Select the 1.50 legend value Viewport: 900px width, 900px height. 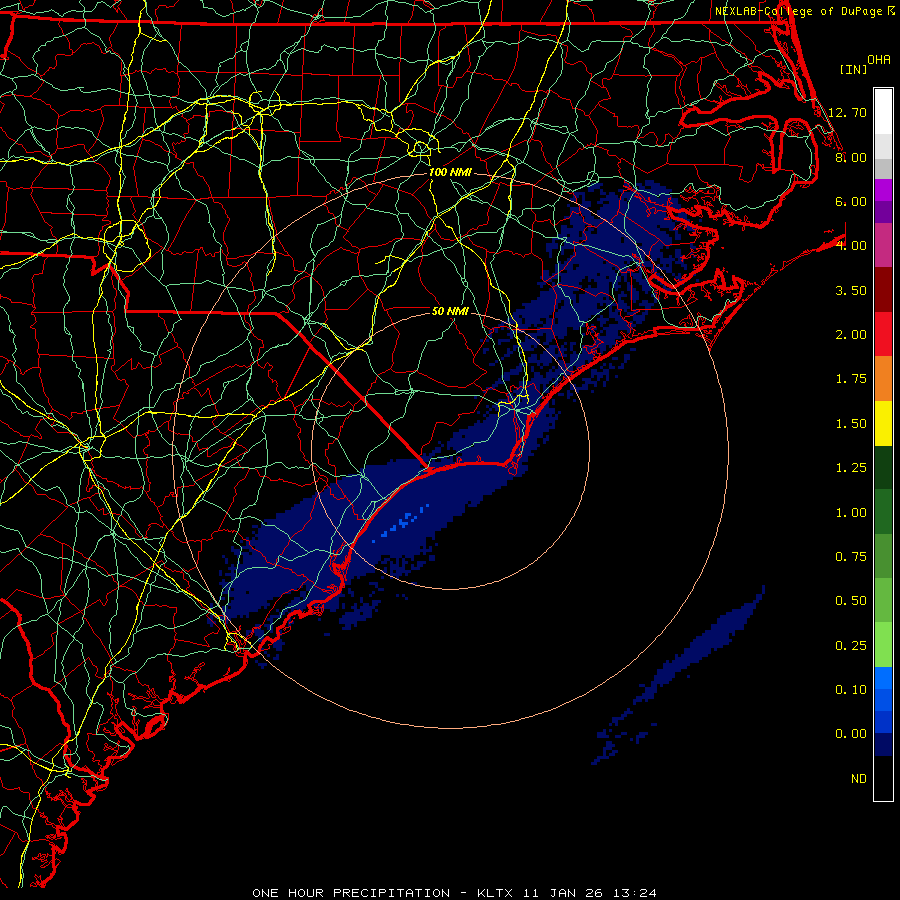[851, 424]
